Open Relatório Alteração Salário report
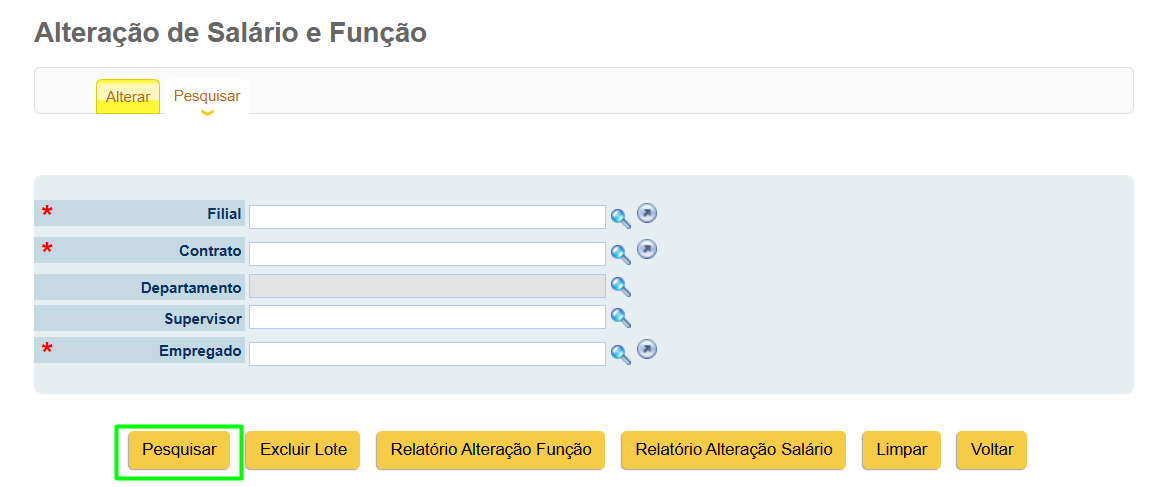Viewport: 1169px width, 487px height. click(734, 450)
